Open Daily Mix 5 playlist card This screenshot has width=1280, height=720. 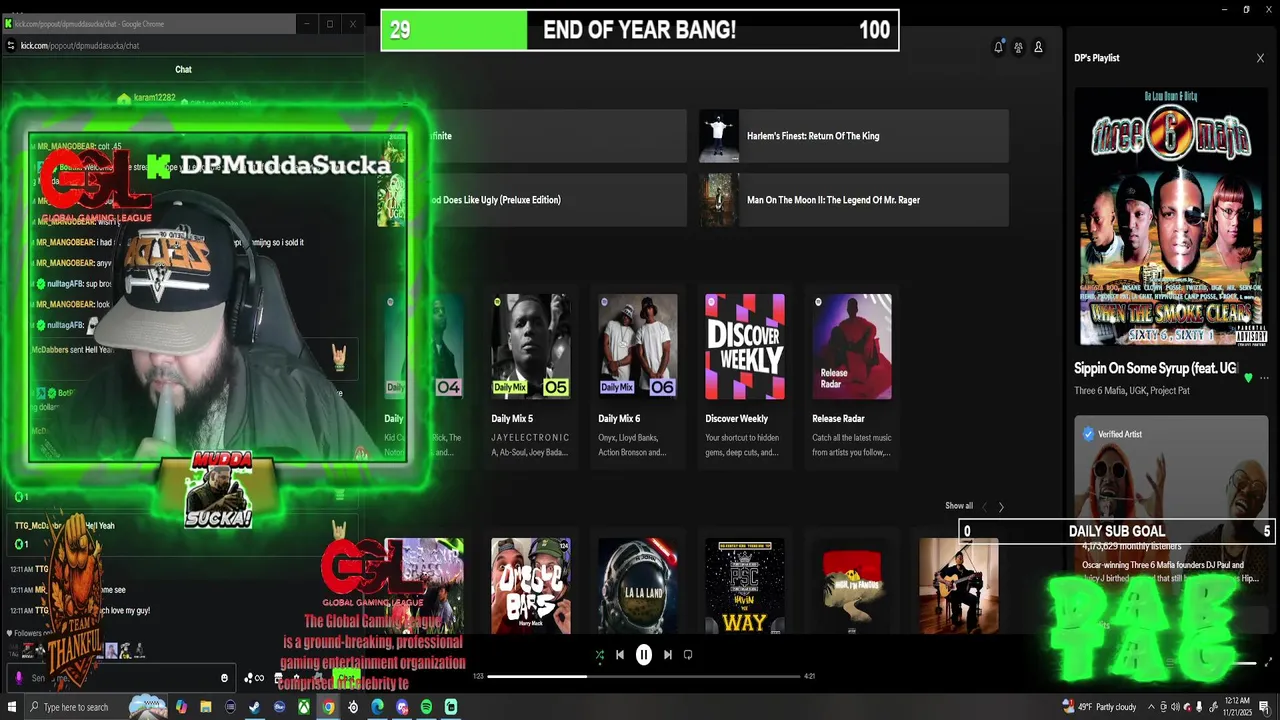531,377
